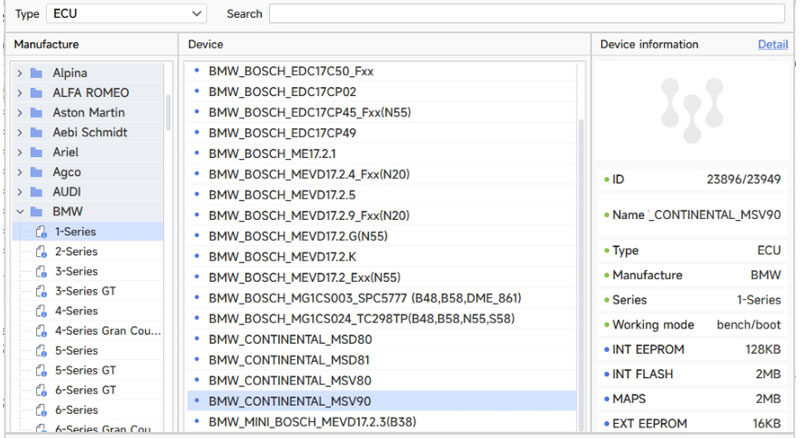
Task: Select BMW_BOSCH_MEVD17.2.G(N55) device
Action: click(382, 236)
